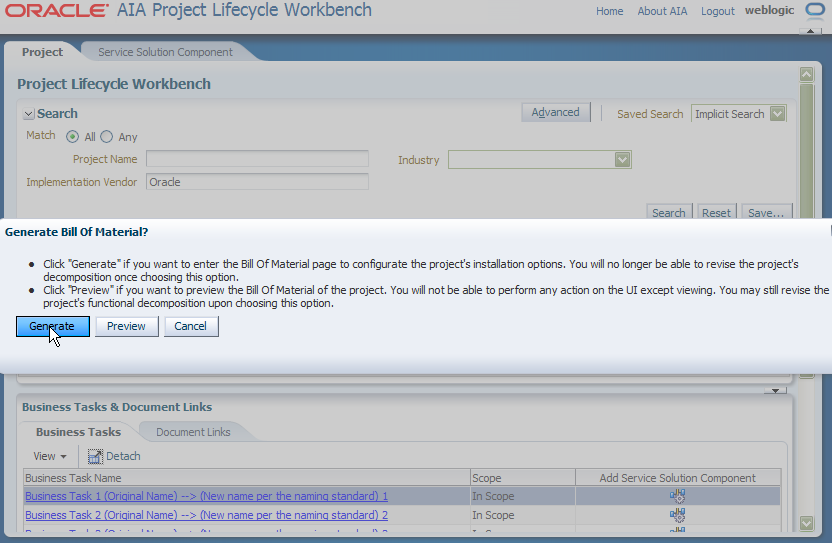The image size is (832, 543).
Task: Click Add Service Solution Component icon for Business Task 1
Action: click(x=677, y=496)
